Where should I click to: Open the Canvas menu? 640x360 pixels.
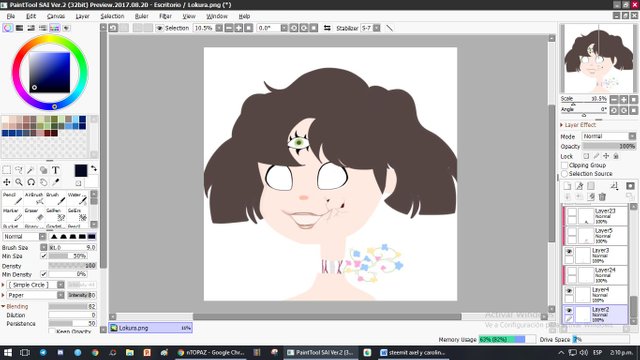56,16
